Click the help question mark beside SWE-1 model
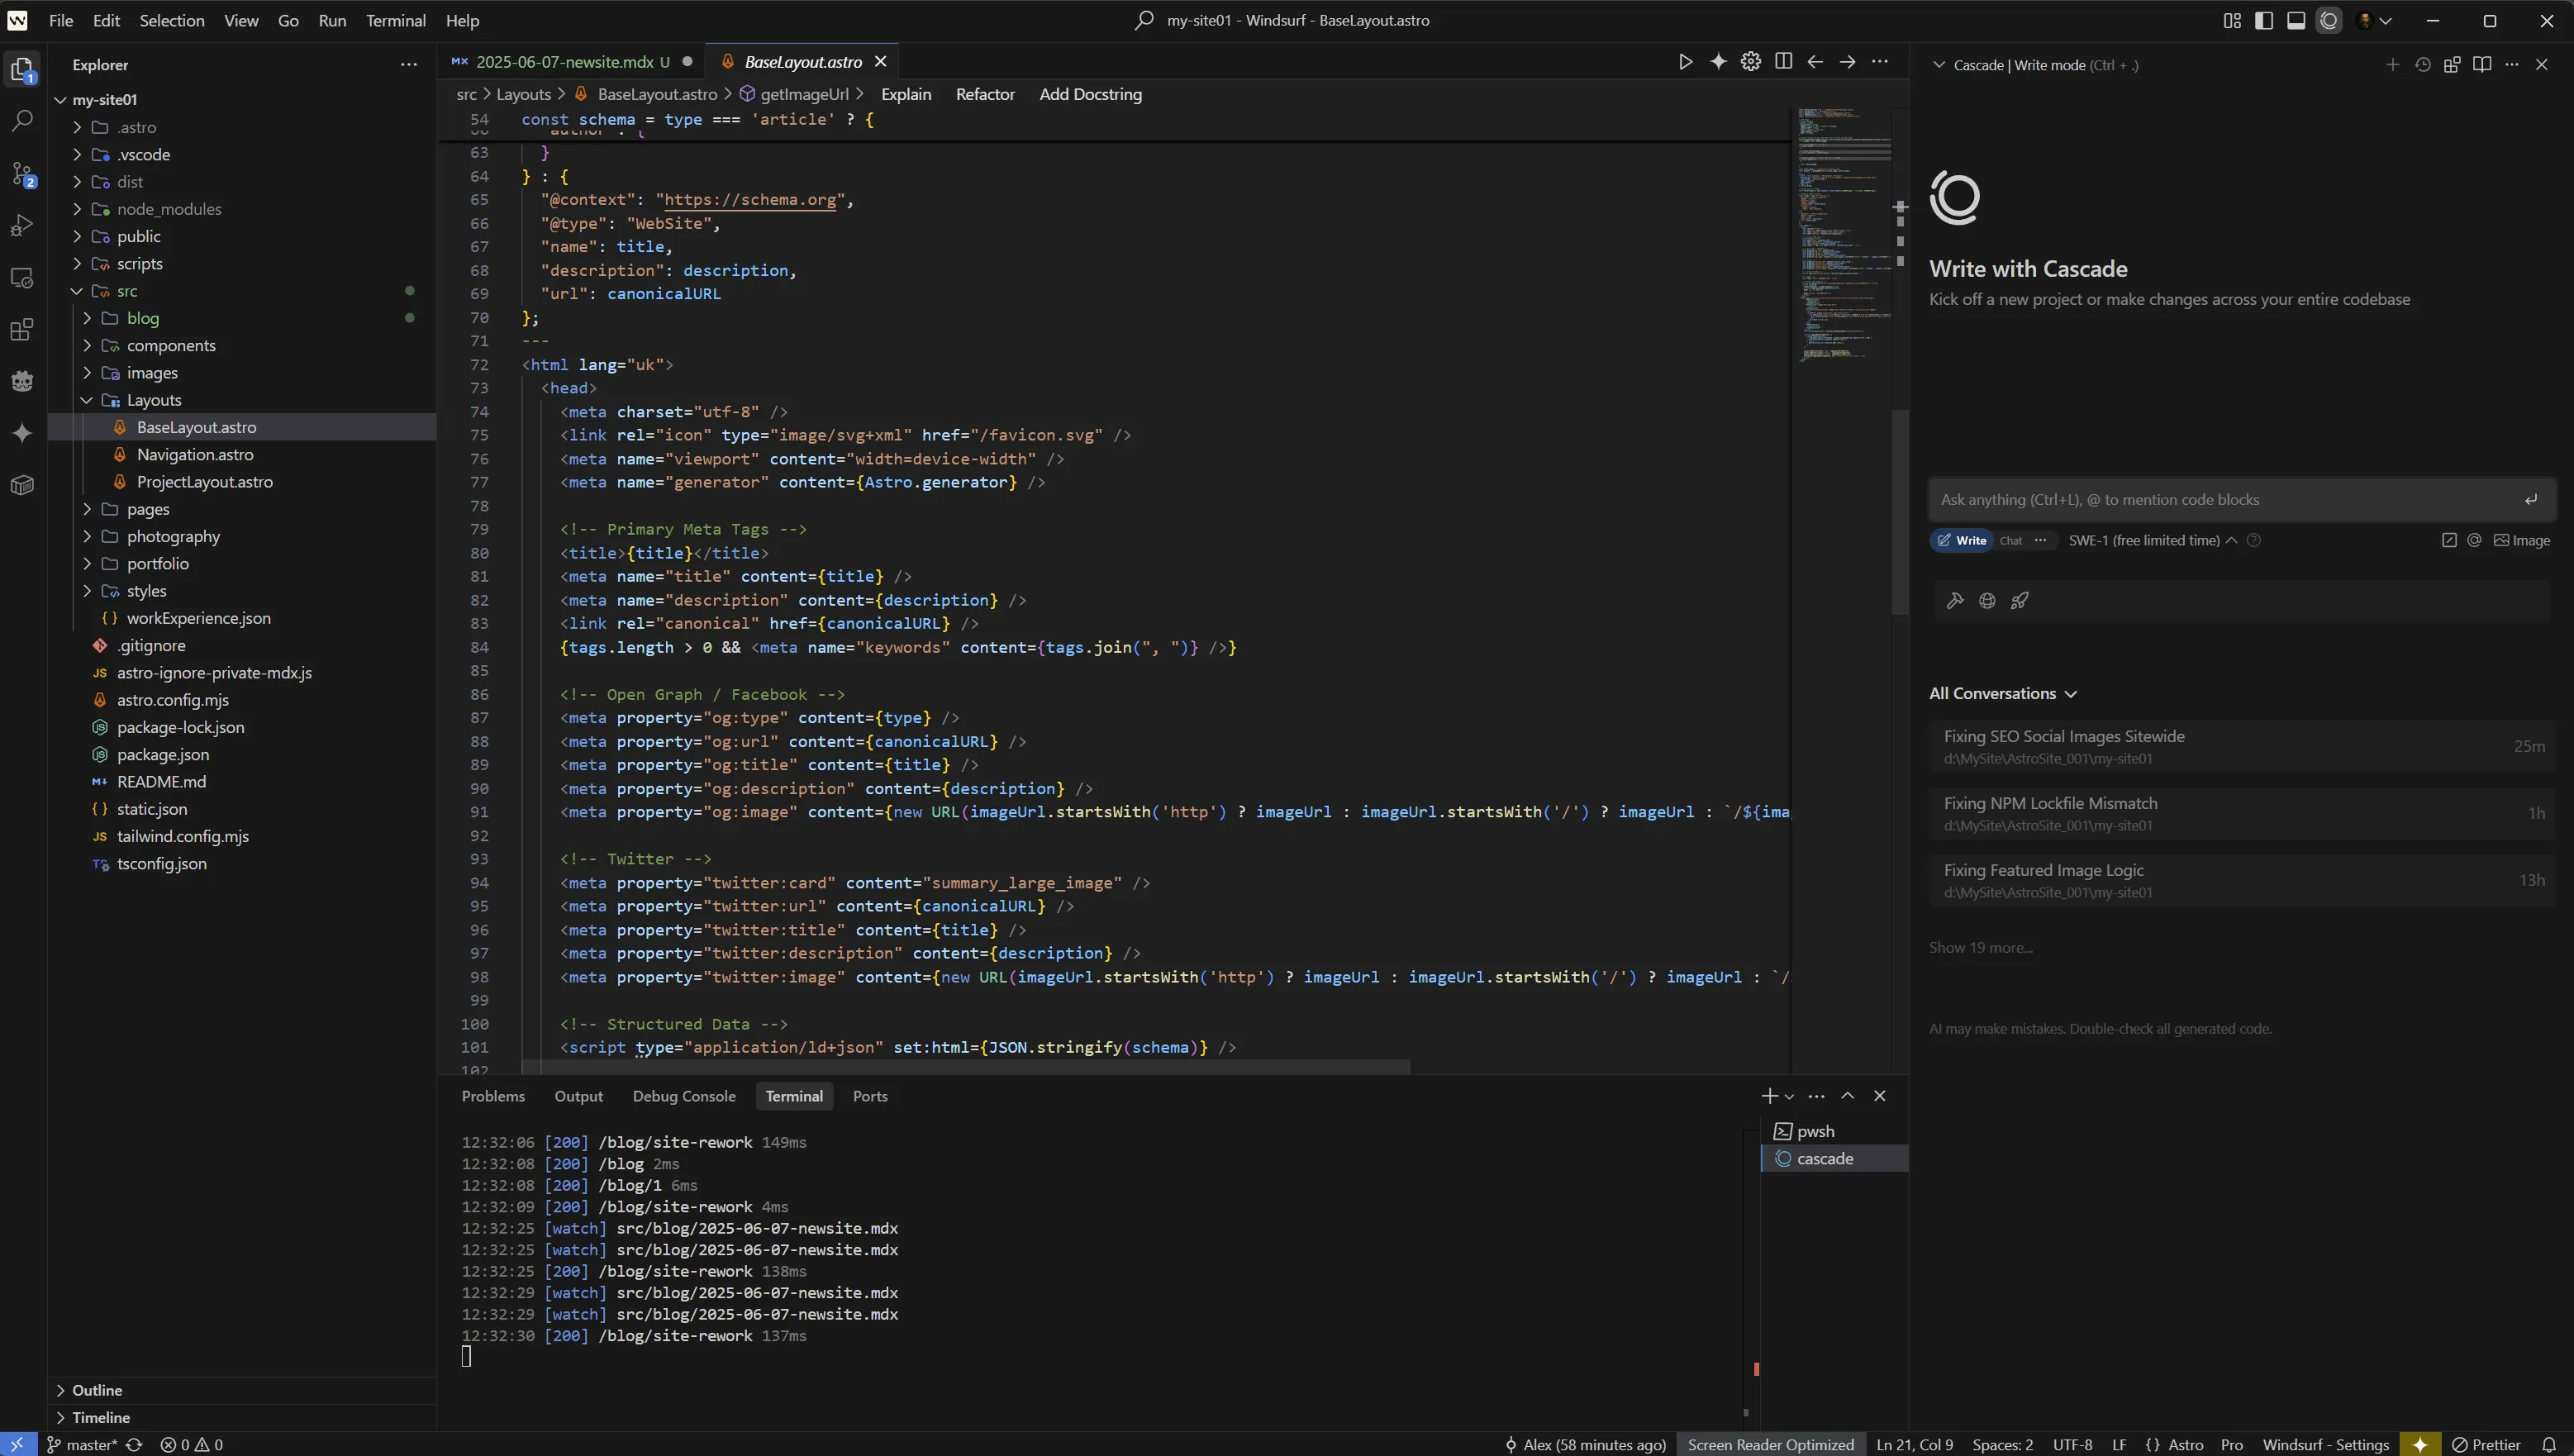This screenshot has width=2574, height=1456. pos(2254,540)
